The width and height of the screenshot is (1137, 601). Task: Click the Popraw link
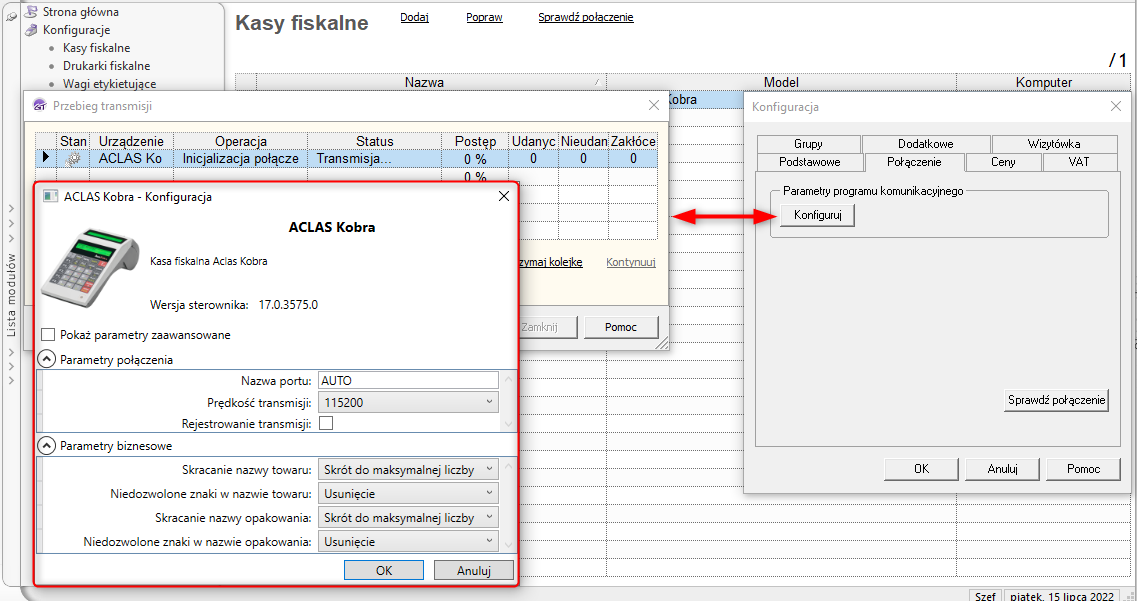pyautogui.click(x=484, y=17)
